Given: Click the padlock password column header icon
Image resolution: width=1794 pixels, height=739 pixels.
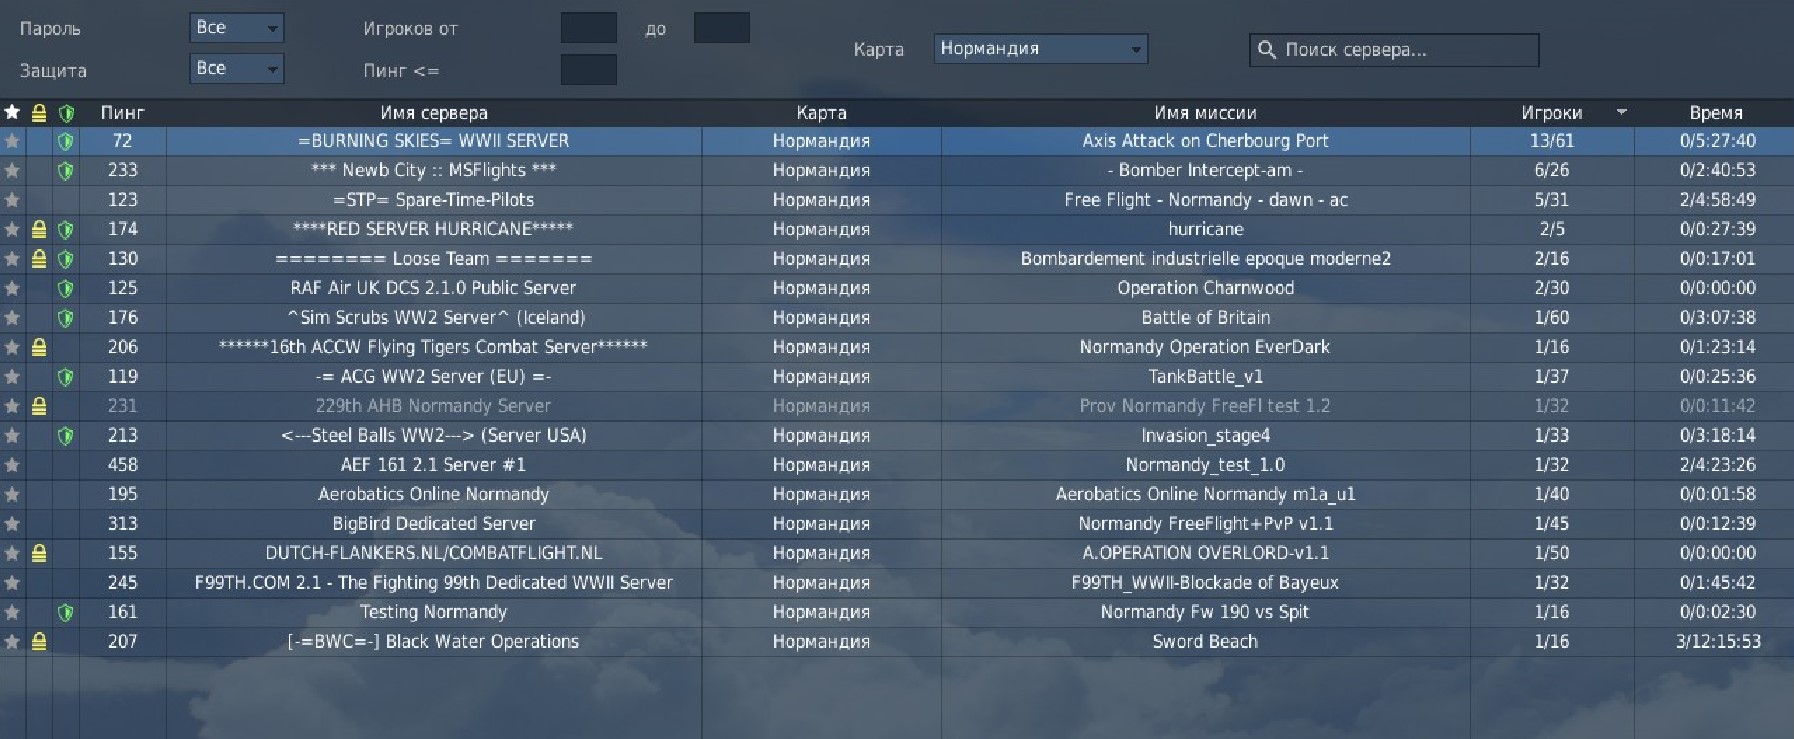Looking at the screenshot, I should pyautogui.click(x=39, y=113).
